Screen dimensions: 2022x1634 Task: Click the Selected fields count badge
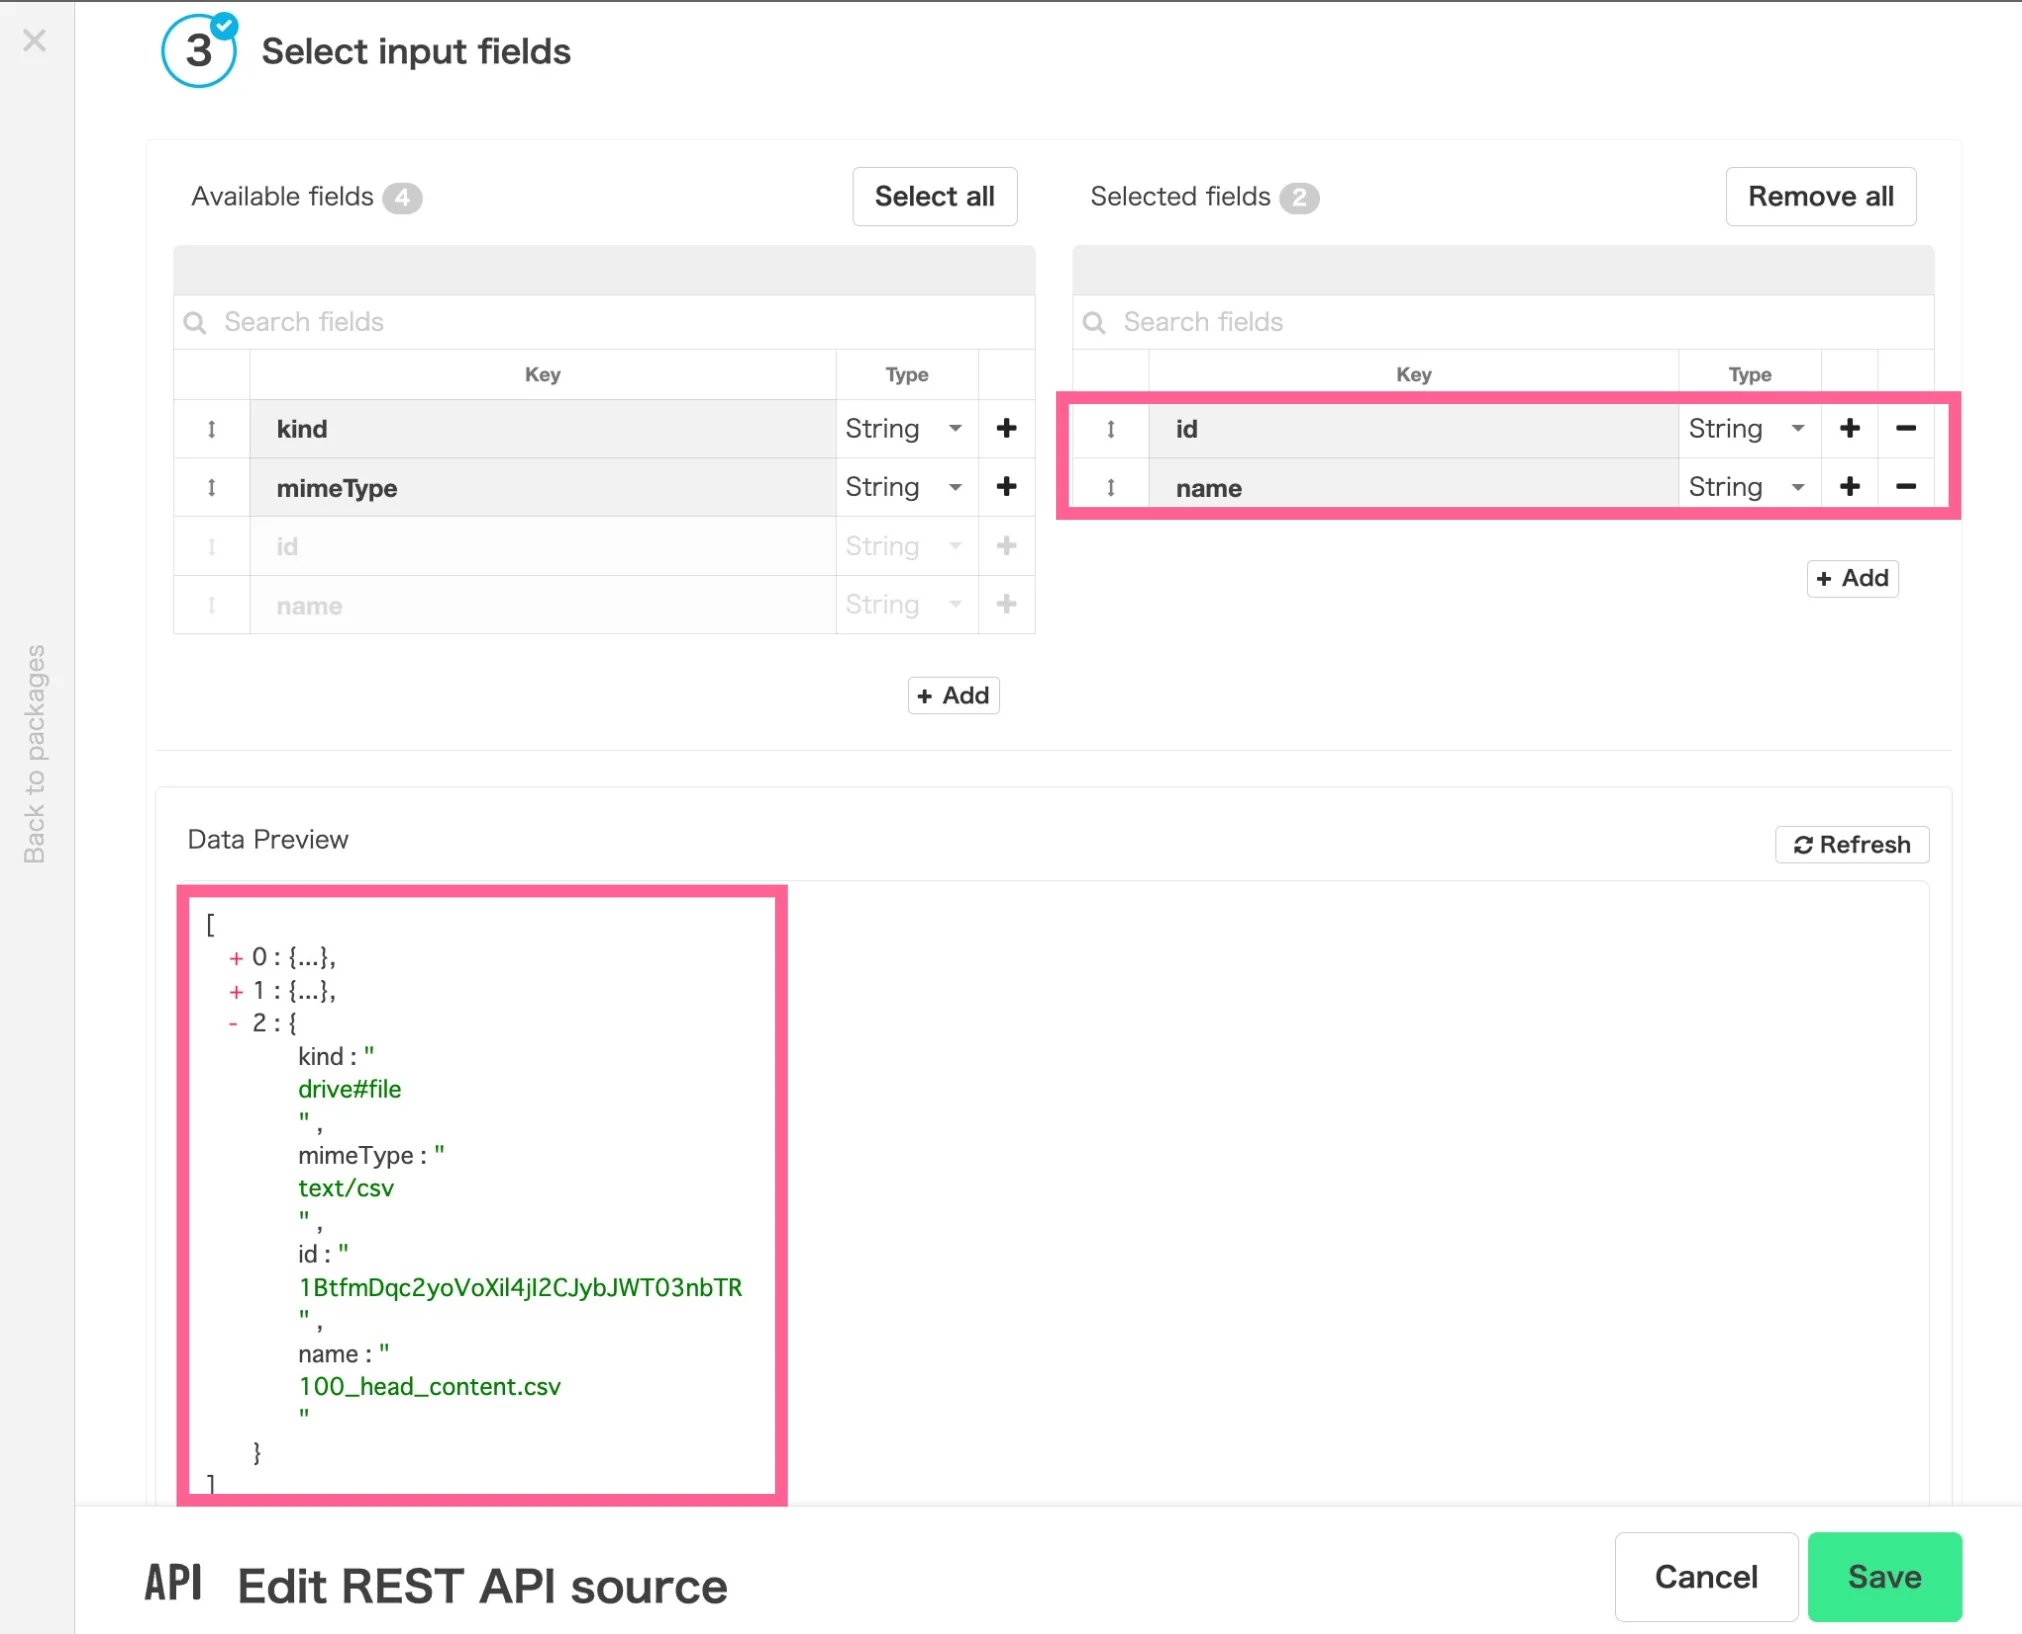click(x=1299, y=198)
